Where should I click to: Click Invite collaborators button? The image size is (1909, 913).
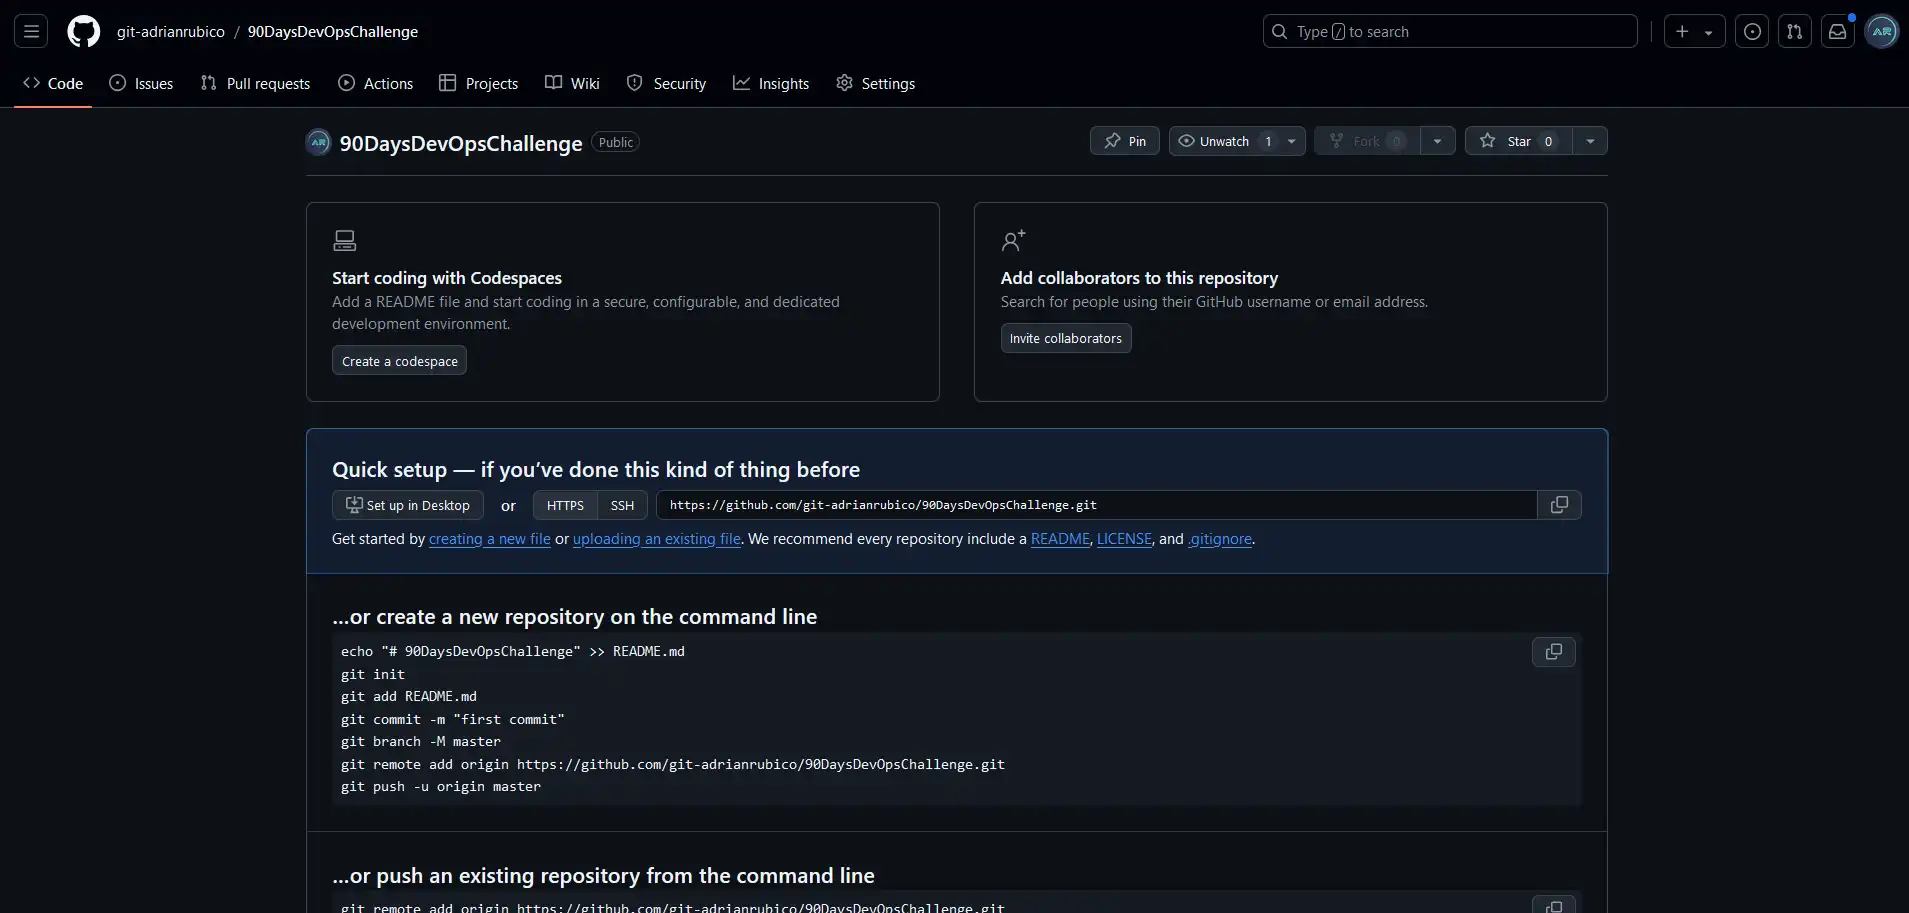click(x=1066, y=338)
